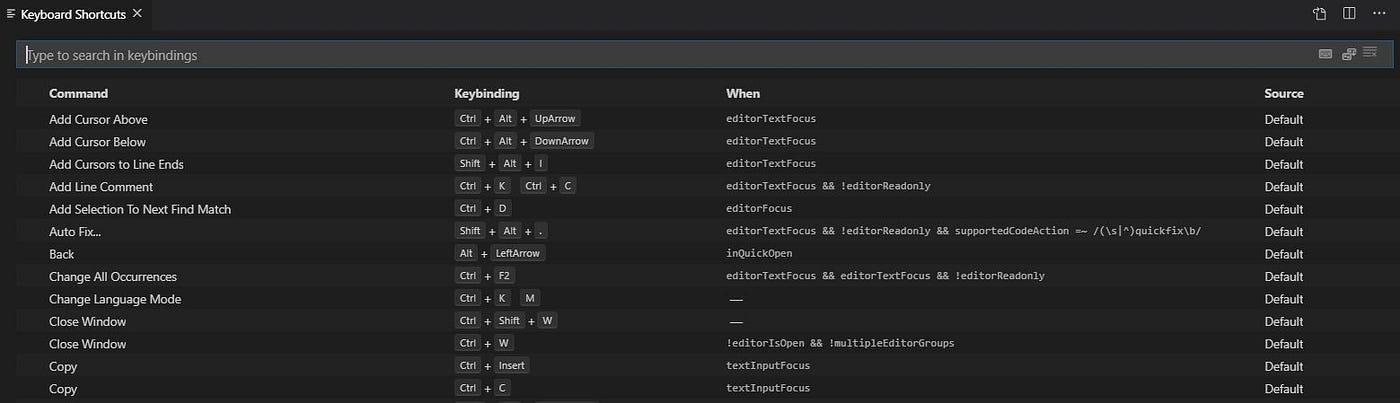Click the When column header

[743, 93]
